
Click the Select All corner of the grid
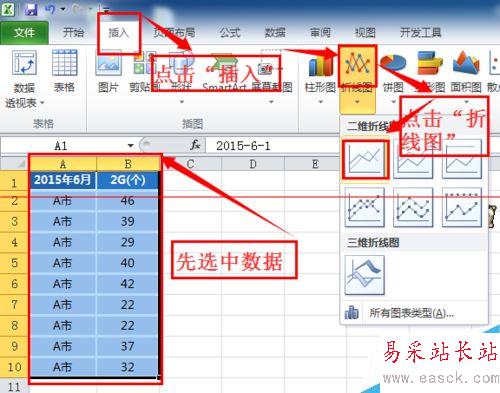tap(14, 164)
